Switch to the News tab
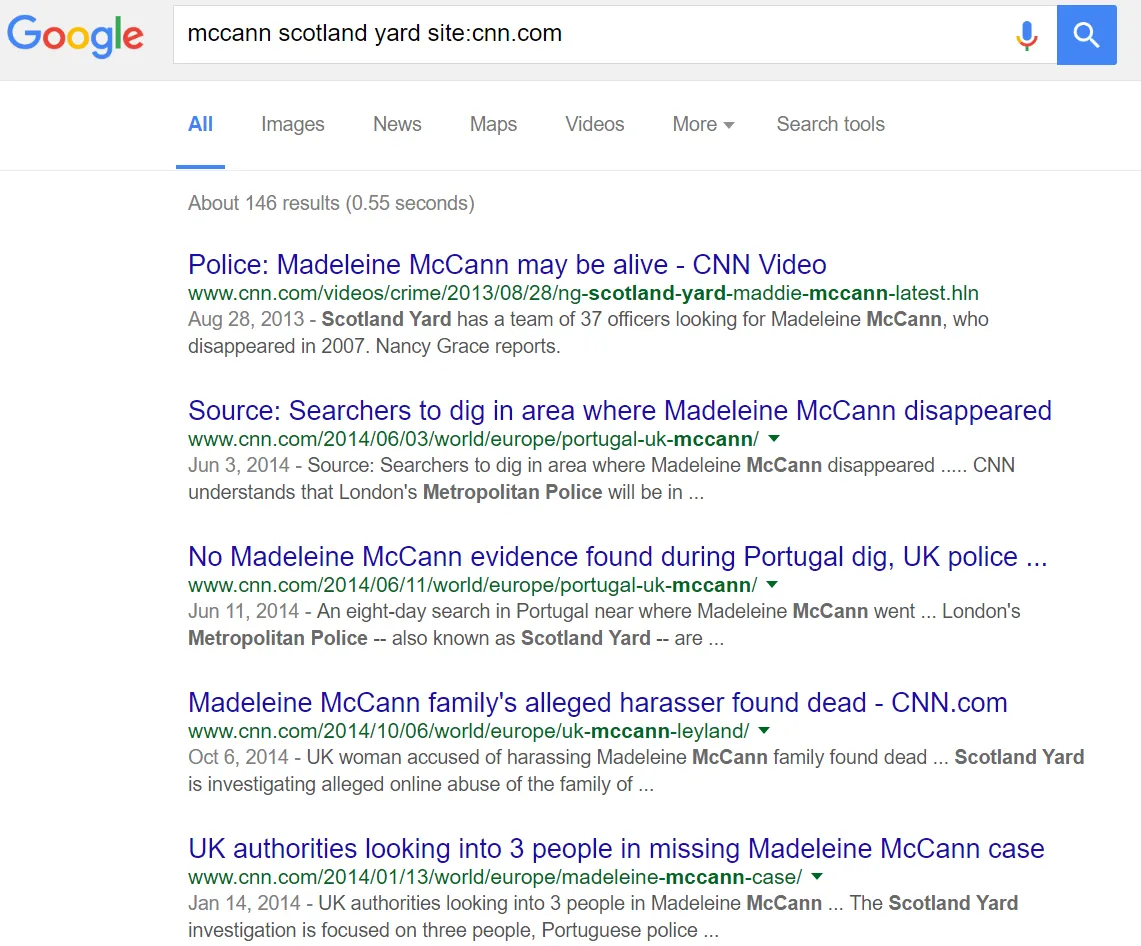Viewport: 1141px width, 946px height. (x=397, y=124)
